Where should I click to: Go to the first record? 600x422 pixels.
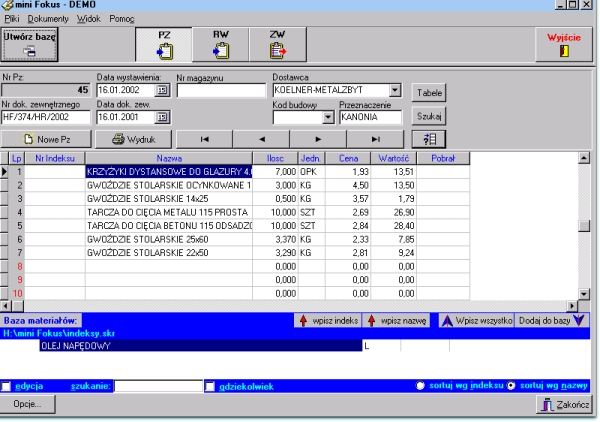pyautogui.click(x=204, y=139)
